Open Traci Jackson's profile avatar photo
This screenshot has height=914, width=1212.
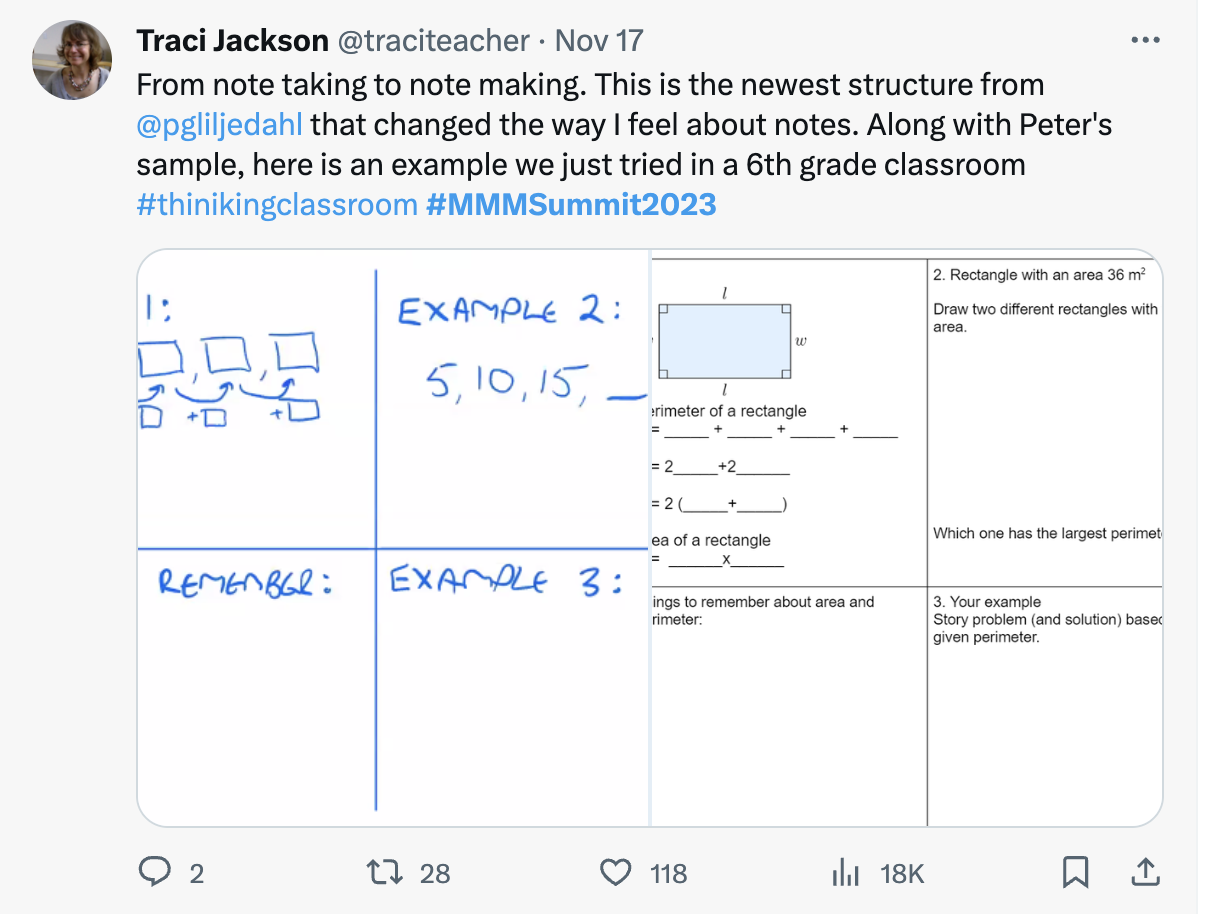(72, 59)
